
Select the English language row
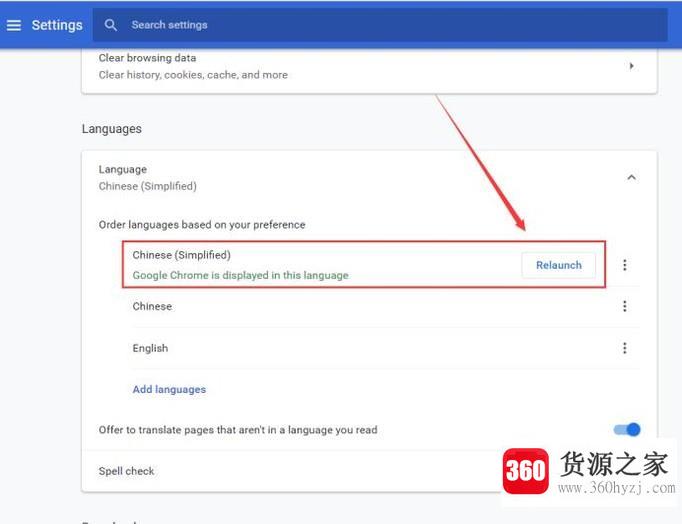[386, 348]
